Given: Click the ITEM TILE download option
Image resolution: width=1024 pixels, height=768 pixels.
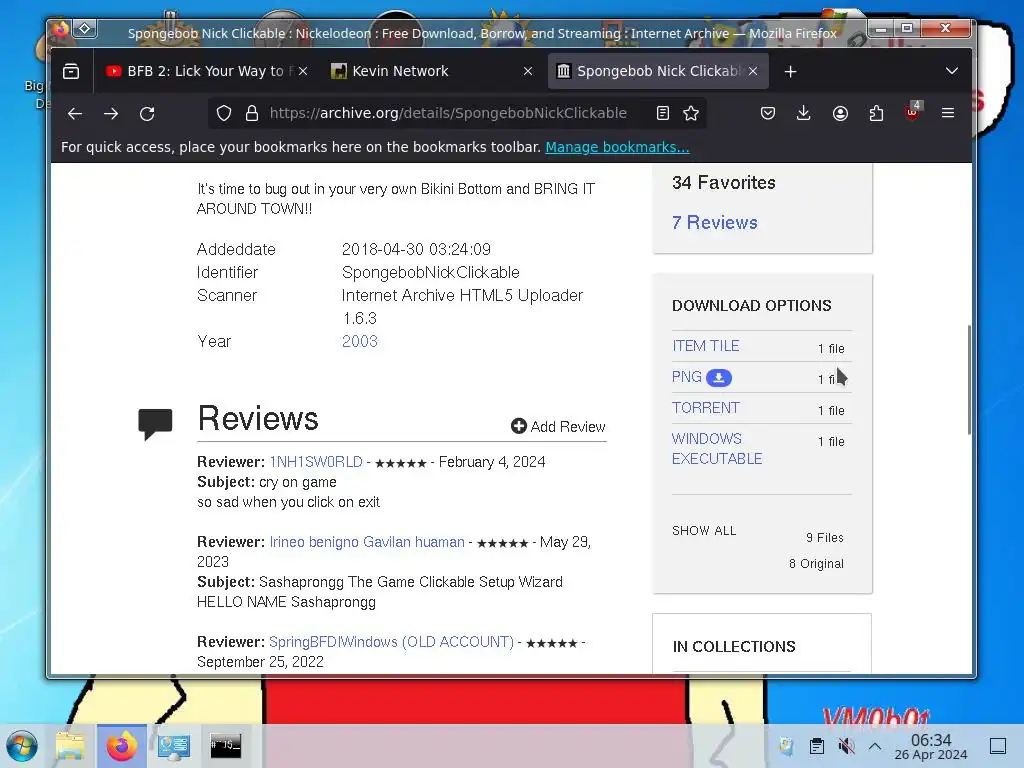Looking at the screenshot, I should coord(705,346).
